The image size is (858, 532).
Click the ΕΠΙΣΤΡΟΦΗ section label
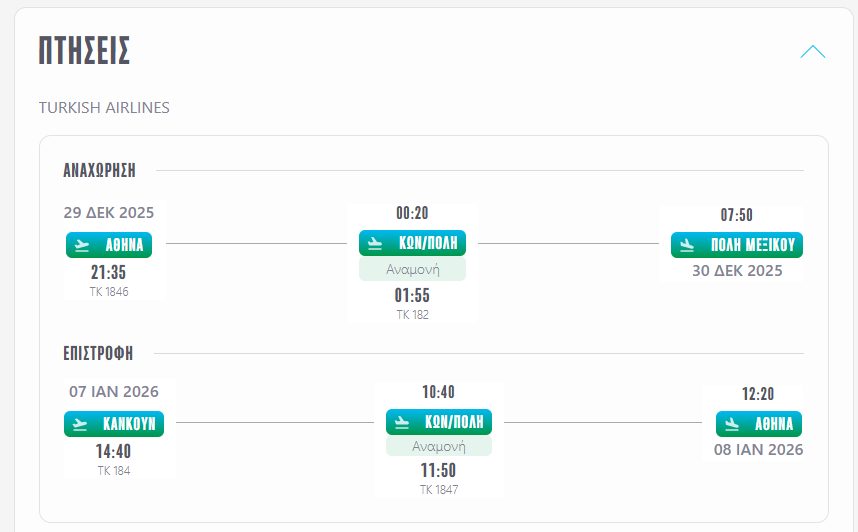pos(98,353)
